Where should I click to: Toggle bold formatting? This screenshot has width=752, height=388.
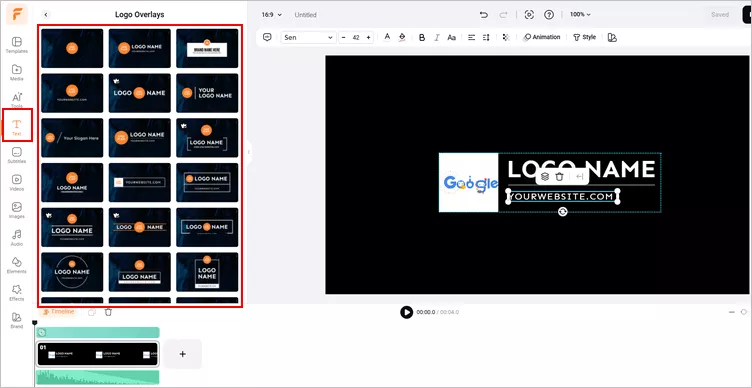point(422,37)
